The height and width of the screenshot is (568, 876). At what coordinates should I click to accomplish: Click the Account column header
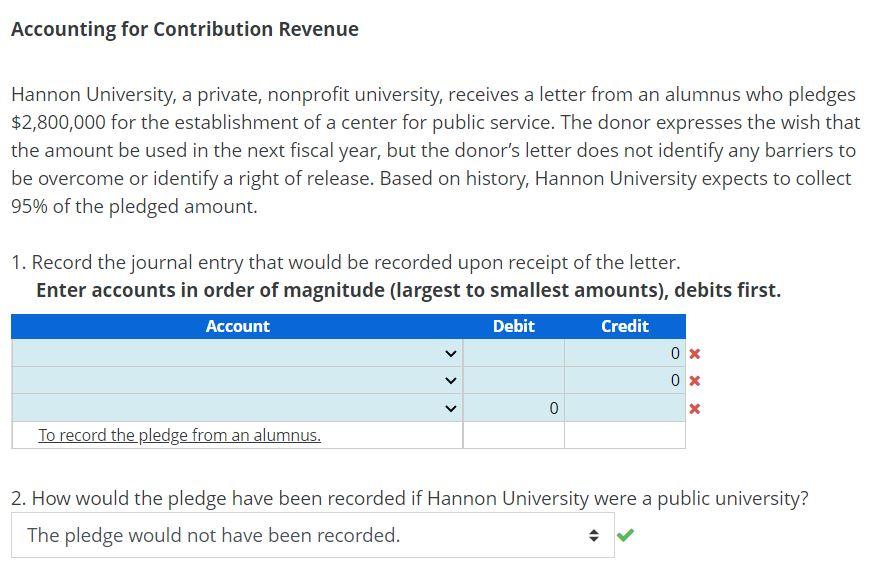tap(237, 326)
